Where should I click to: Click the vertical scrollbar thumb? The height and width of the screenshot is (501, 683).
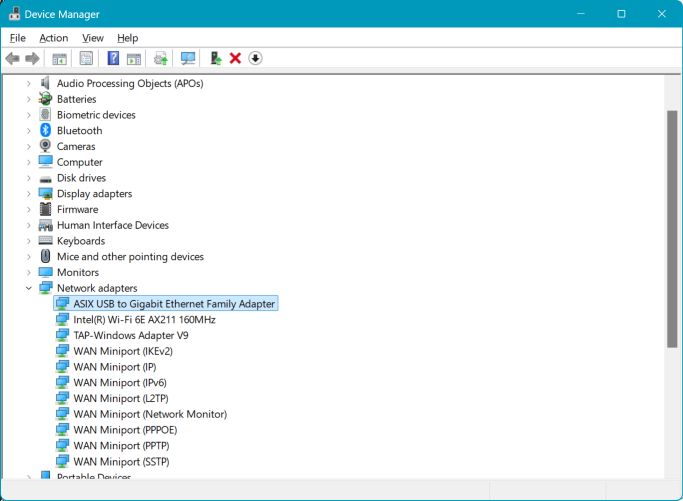672,229
